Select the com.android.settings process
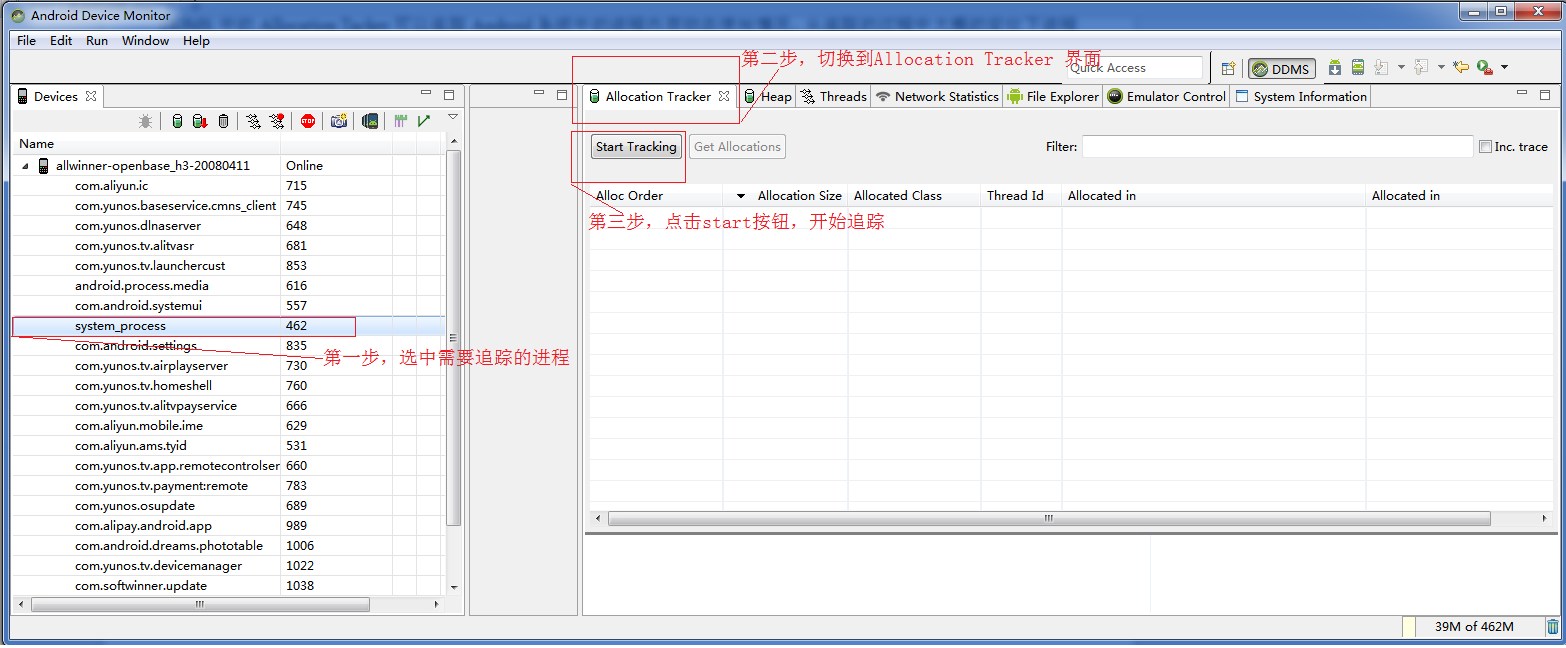The width and height of the screenshot is (1566, 648). 228,346
